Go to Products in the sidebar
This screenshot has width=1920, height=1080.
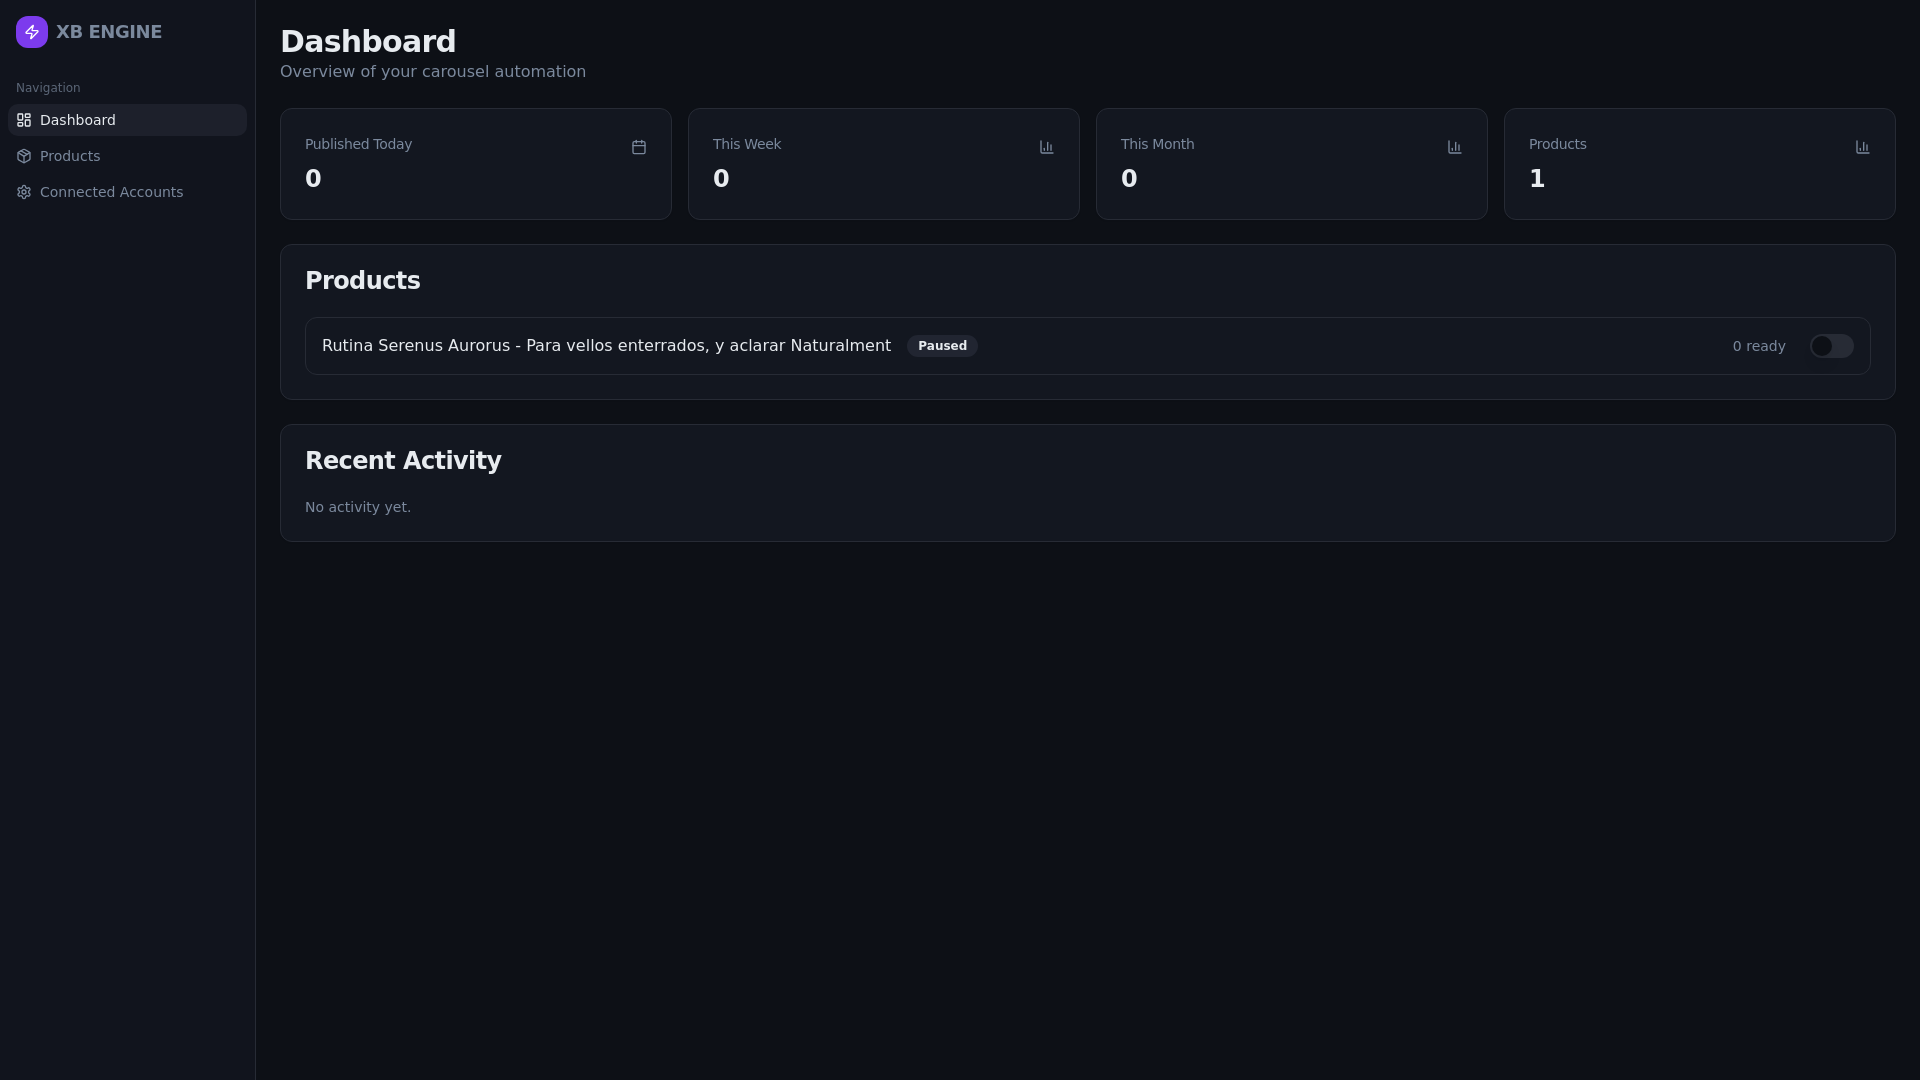click(x=127, y=156)
